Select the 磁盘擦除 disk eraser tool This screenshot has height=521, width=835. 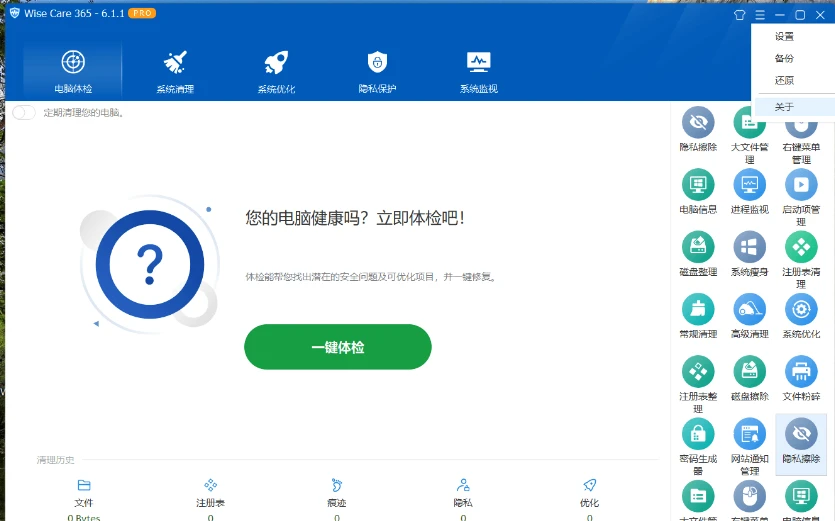point(749,372)
